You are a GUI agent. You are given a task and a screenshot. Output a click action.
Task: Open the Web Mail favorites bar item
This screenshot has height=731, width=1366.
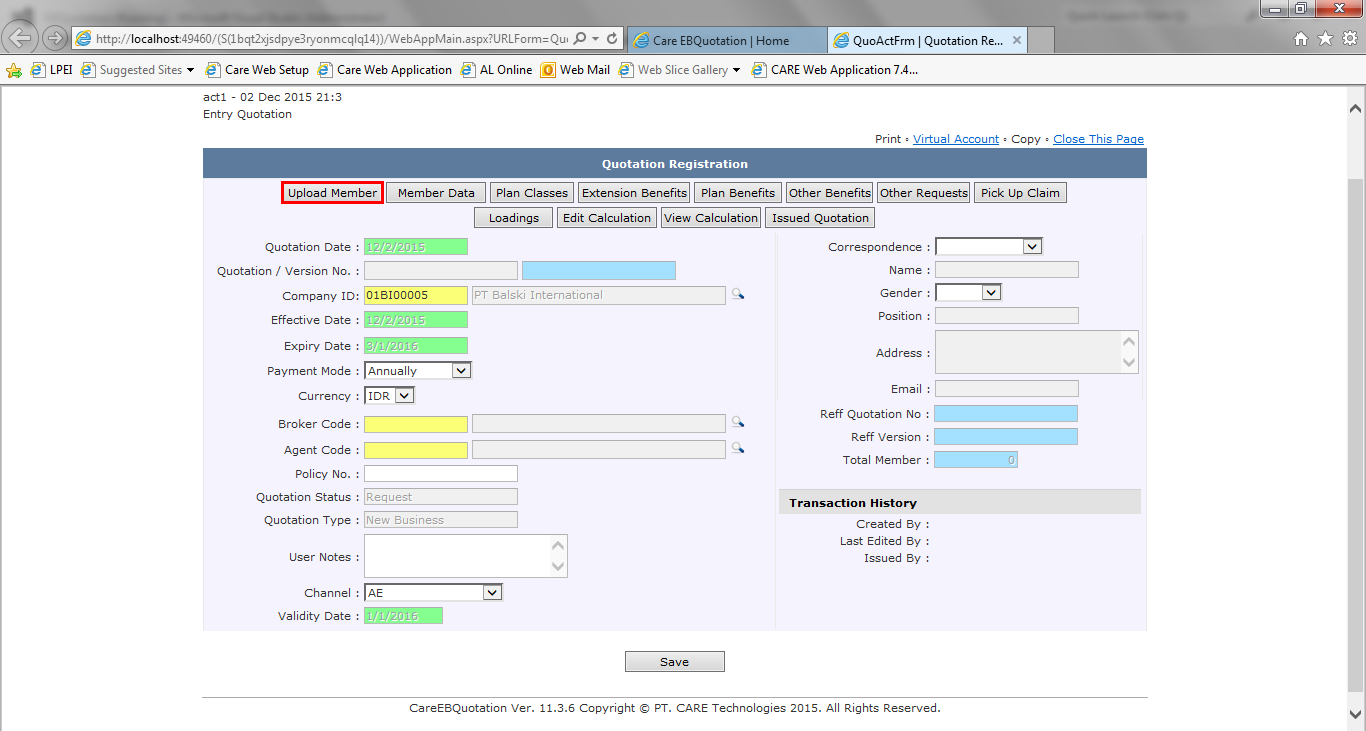[575, 70]
